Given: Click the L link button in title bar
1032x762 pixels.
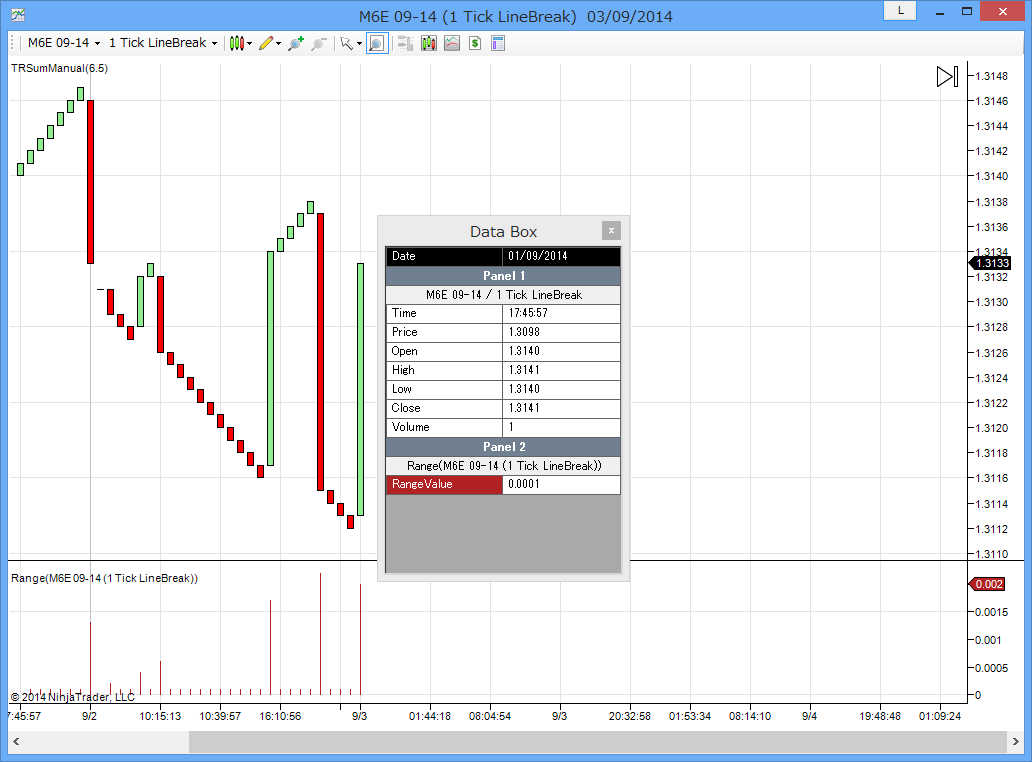Looking at the screenshot, I should [900, 11].
